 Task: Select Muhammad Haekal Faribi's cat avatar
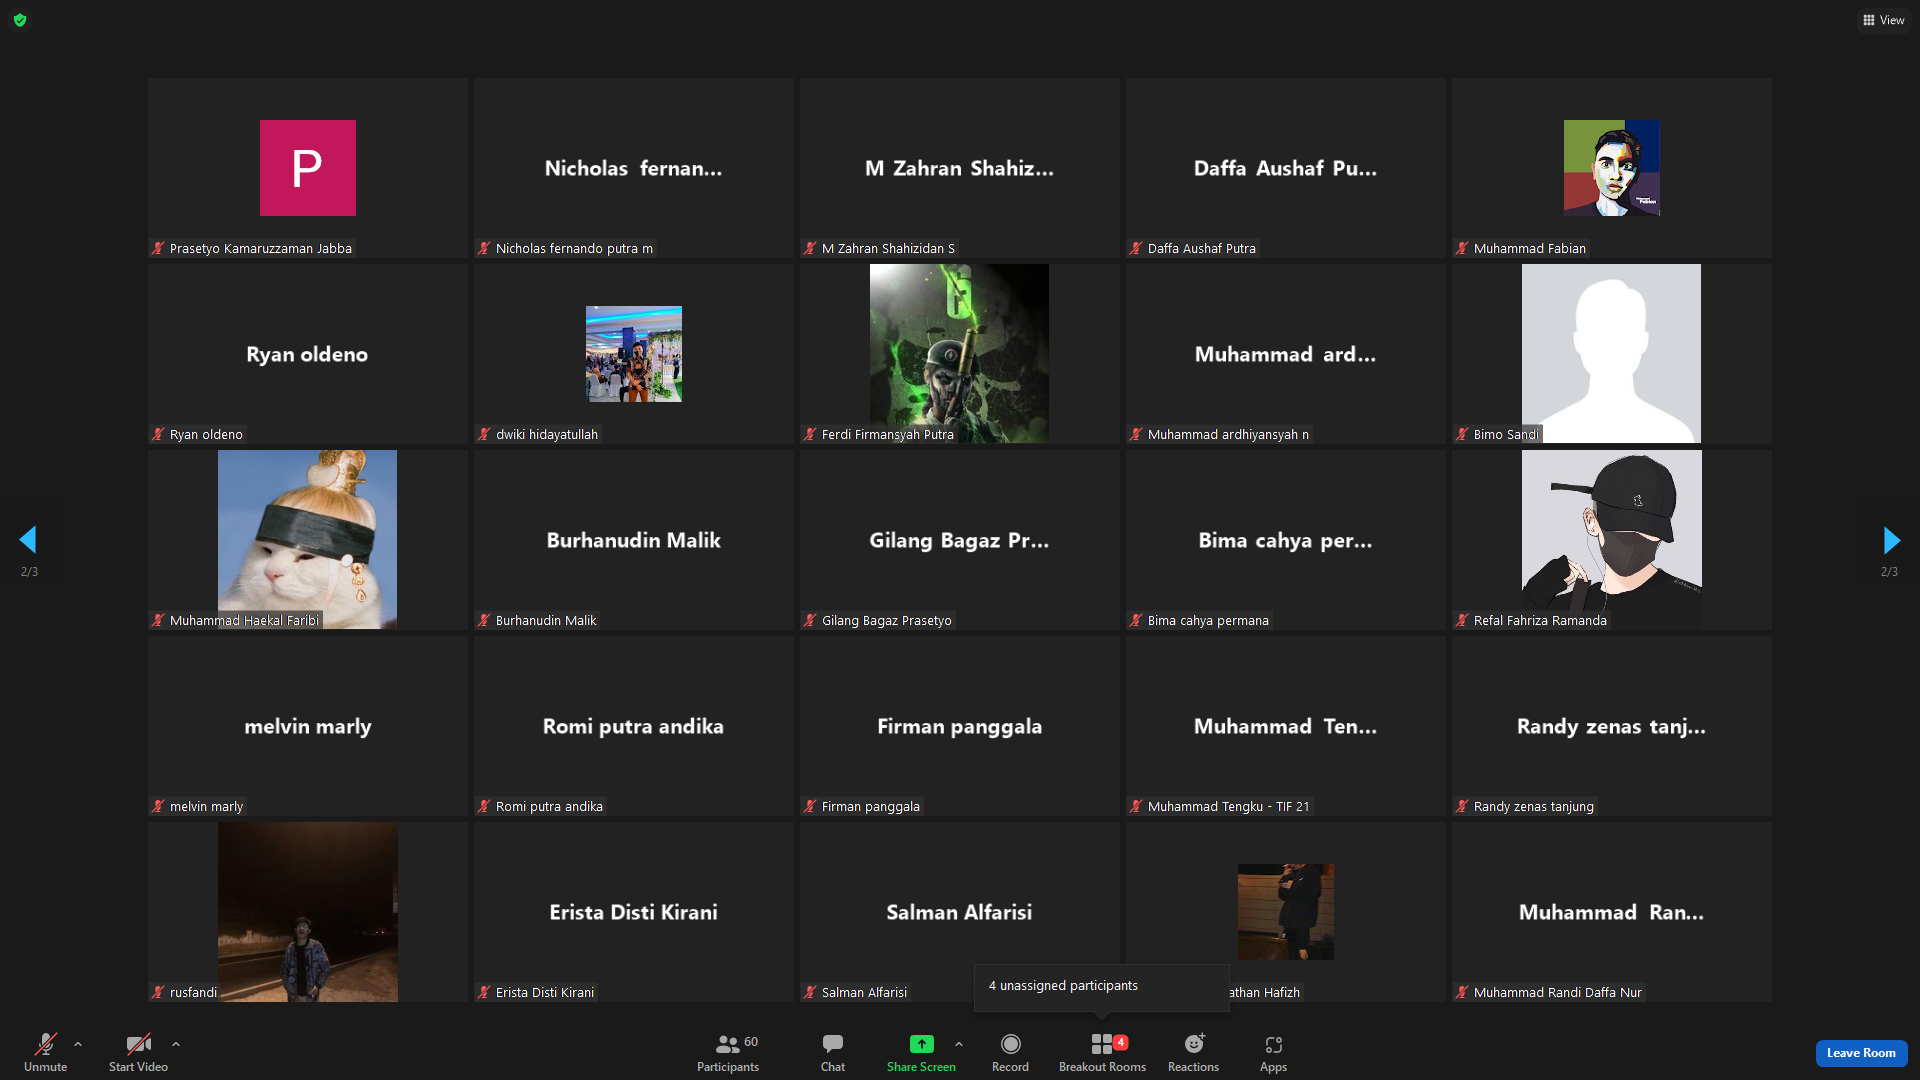307,539
